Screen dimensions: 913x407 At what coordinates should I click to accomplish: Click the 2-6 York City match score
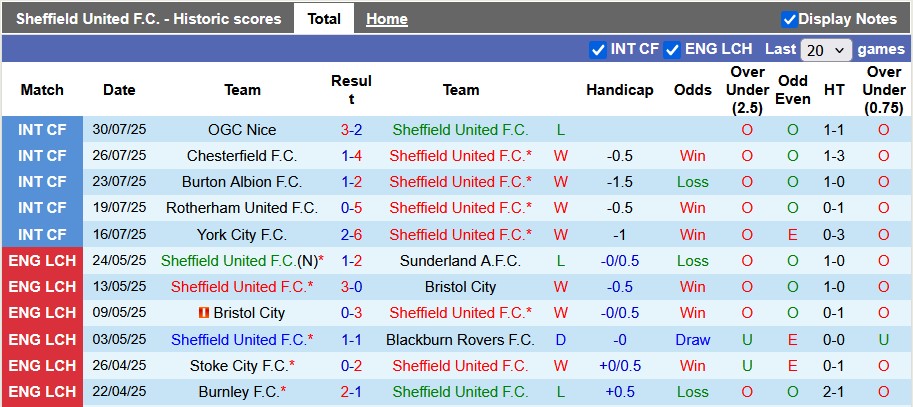point(351,234)
